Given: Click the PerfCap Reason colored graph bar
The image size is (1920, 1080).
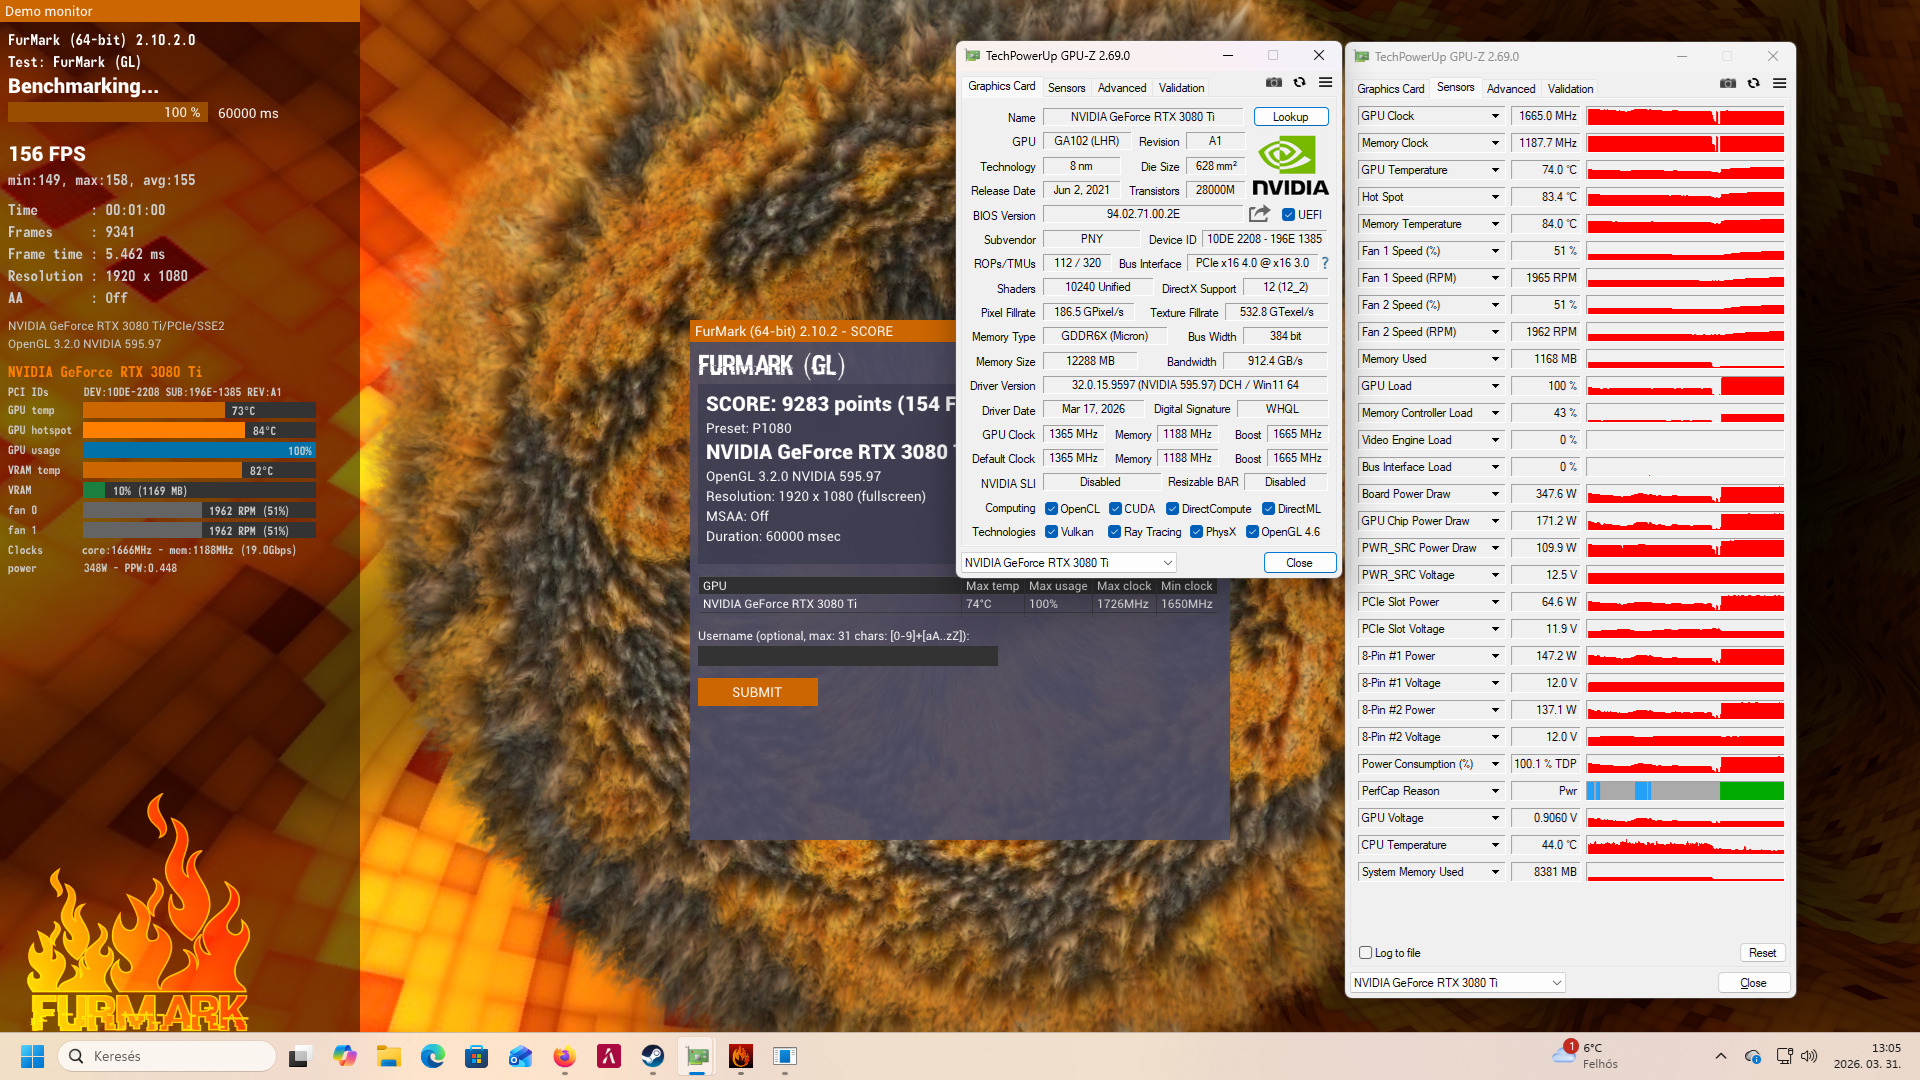Looking at the screenshot, I should pyautogui.click(x=1685, y=791).
